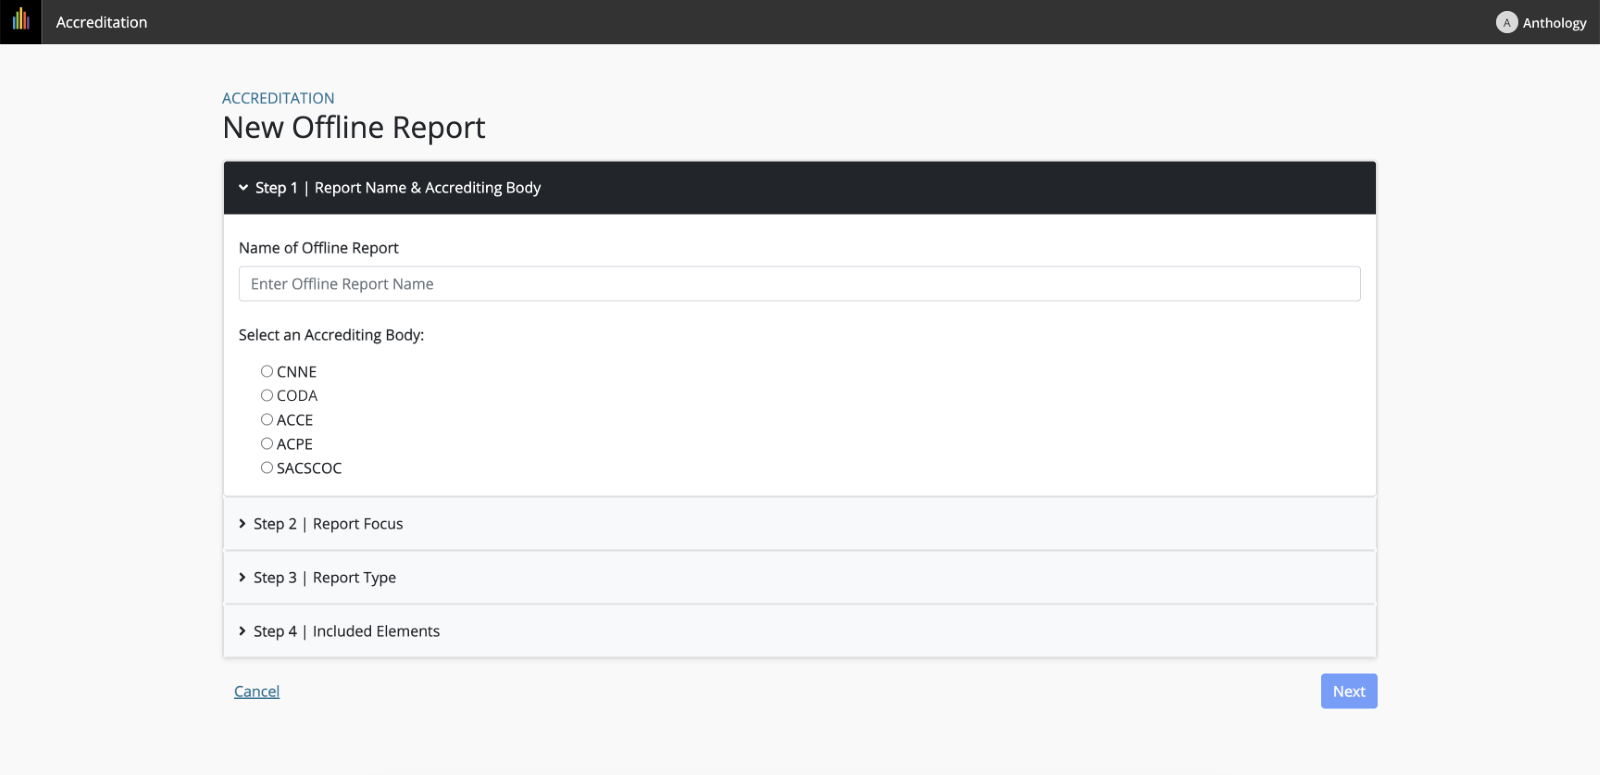This screenshot has height=775, width=1600.
Task: Expand Step 2 Report Focus chevron
Action: click(x=242, y=524)
